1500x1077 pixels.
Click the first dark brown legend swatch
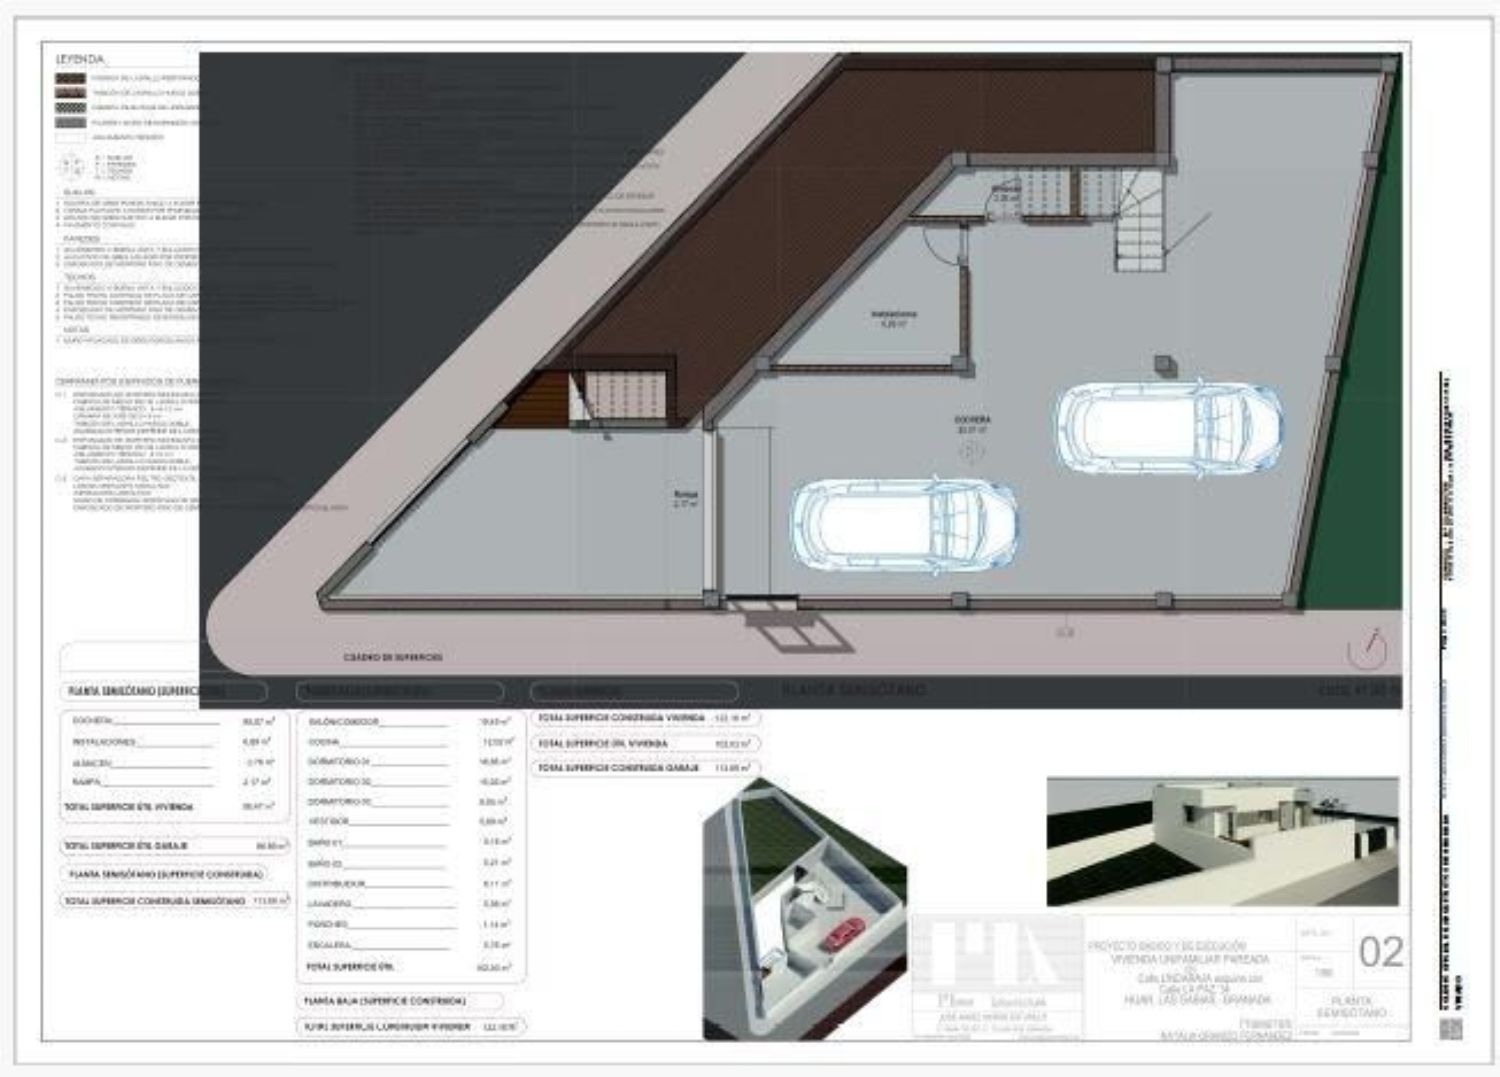click(x=70, y=77)
